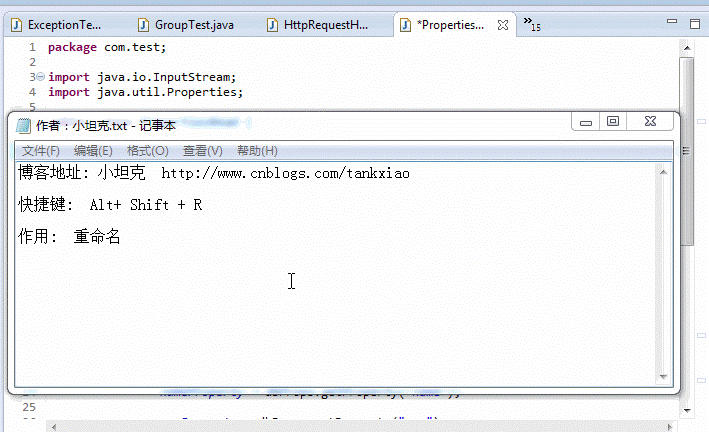Click the 'import java.io.InputStream;' line
Screen dimensions: 709x432
click(x=142, y=77)
